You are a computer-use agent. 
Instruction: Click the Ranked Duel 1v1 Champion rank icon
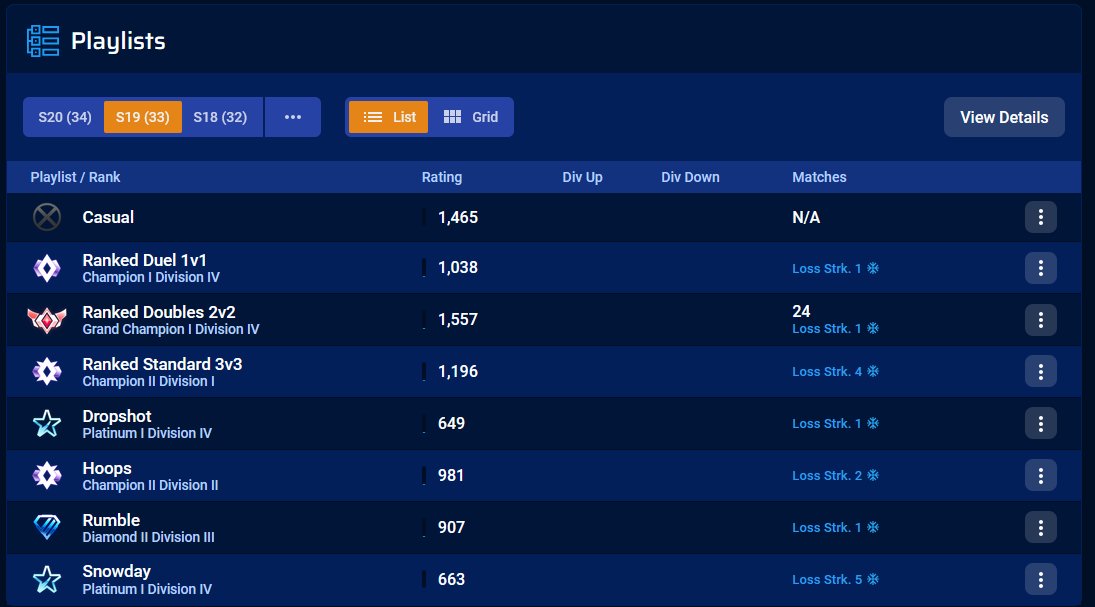tap(47, 268)
